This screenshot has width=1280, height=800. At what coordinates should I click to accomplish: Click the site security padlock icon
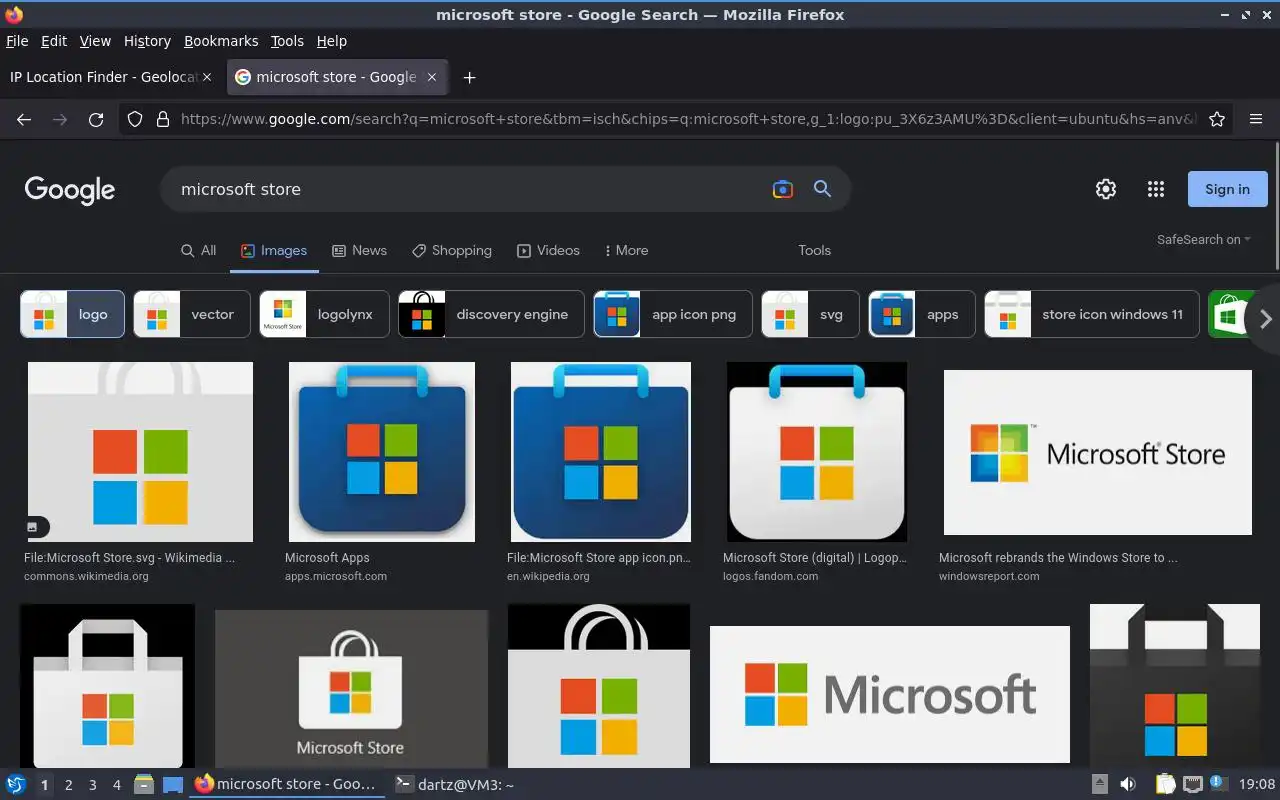162,119
